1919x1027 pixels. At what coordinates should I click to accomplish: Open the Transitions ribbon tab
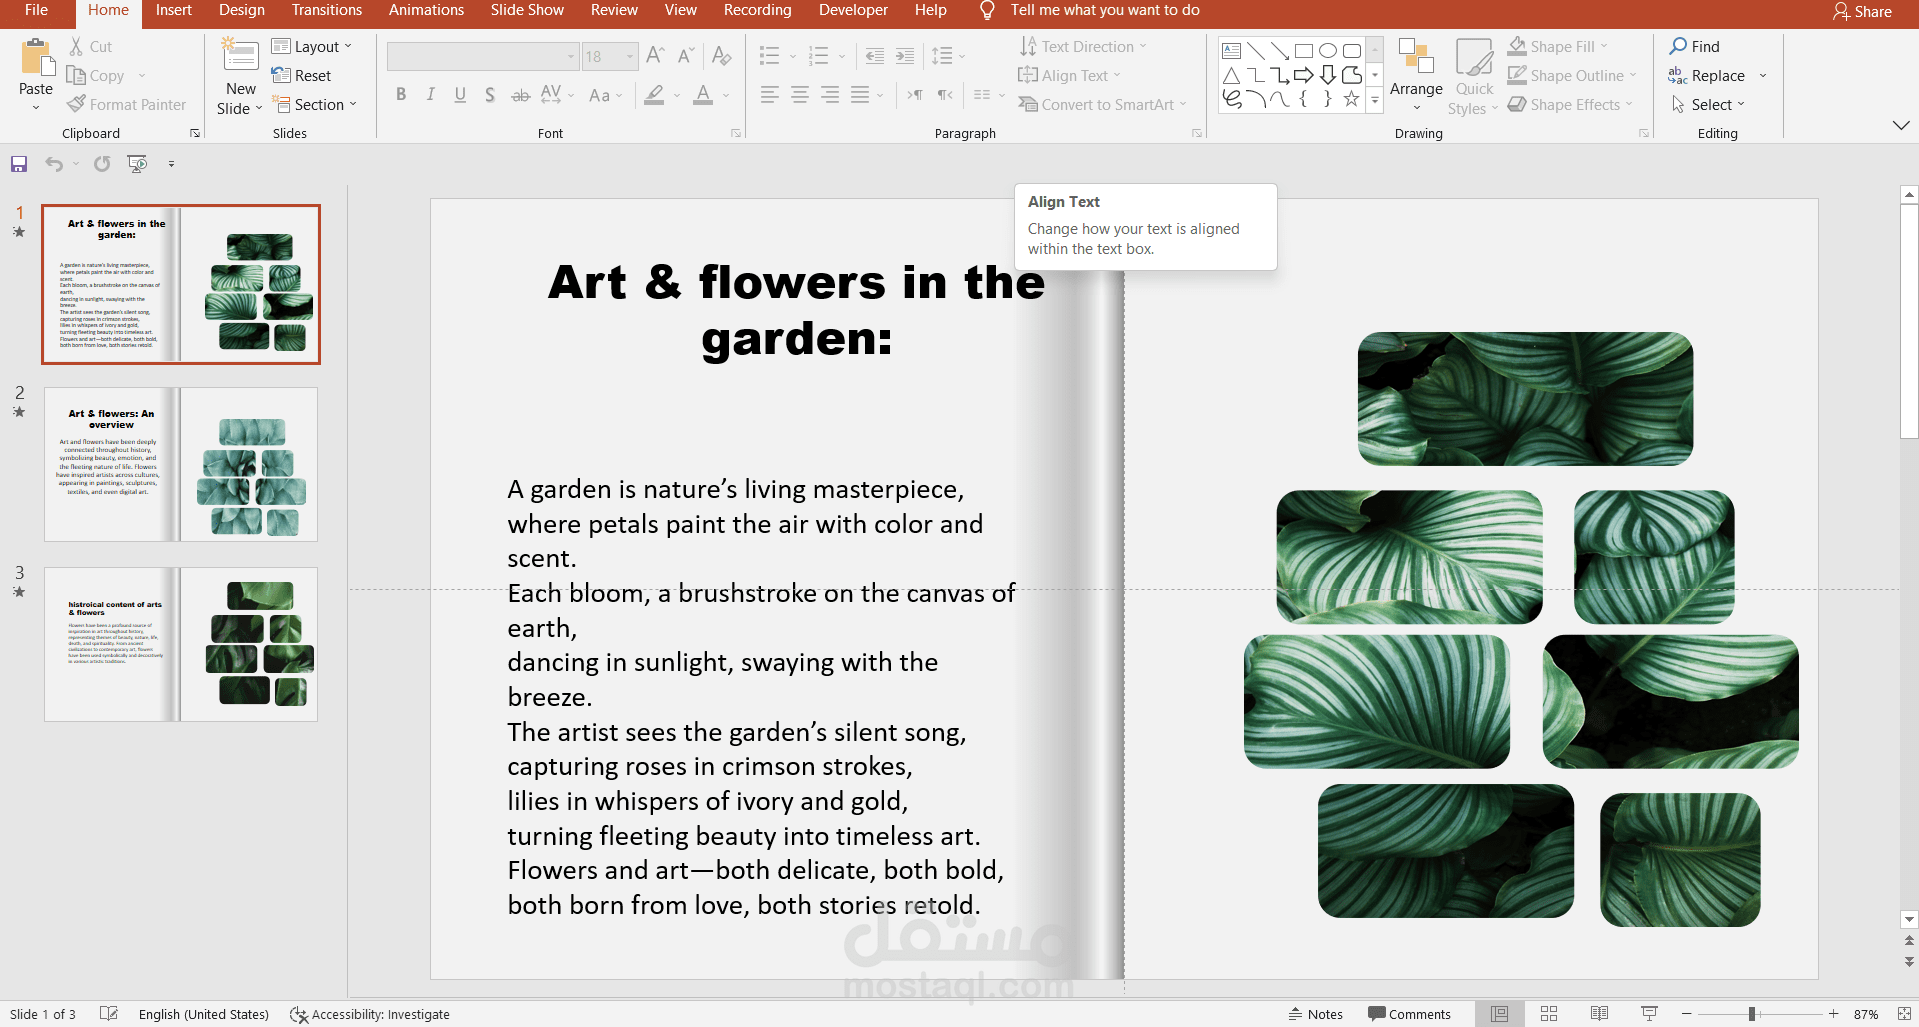pos(327,10)
